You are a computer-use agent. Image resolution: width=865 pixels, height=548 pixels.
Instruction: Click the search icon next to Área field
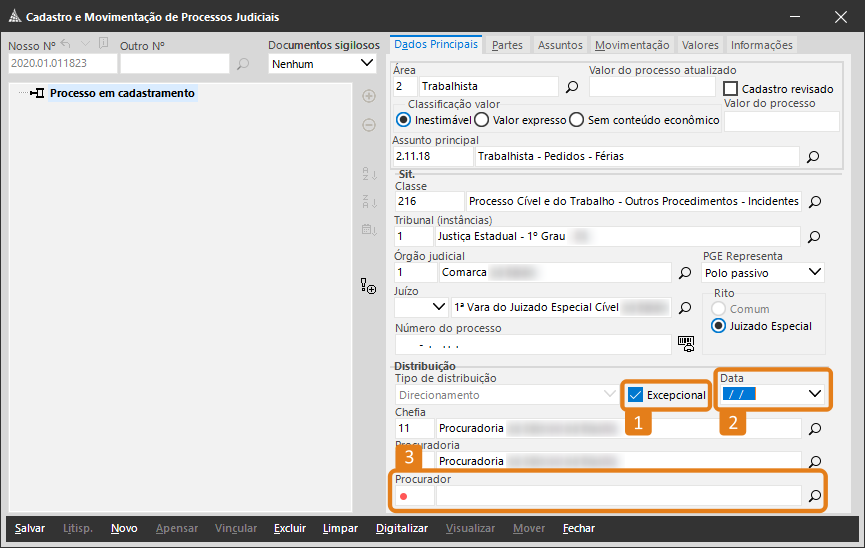coord(572,87)
